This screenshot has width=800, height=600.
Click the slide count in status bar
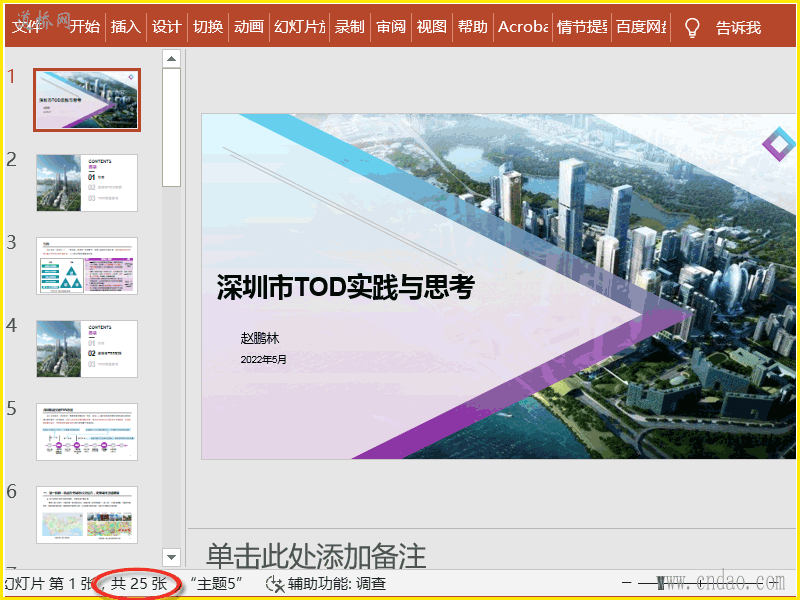pyautogui.click(x=139, y=584)
